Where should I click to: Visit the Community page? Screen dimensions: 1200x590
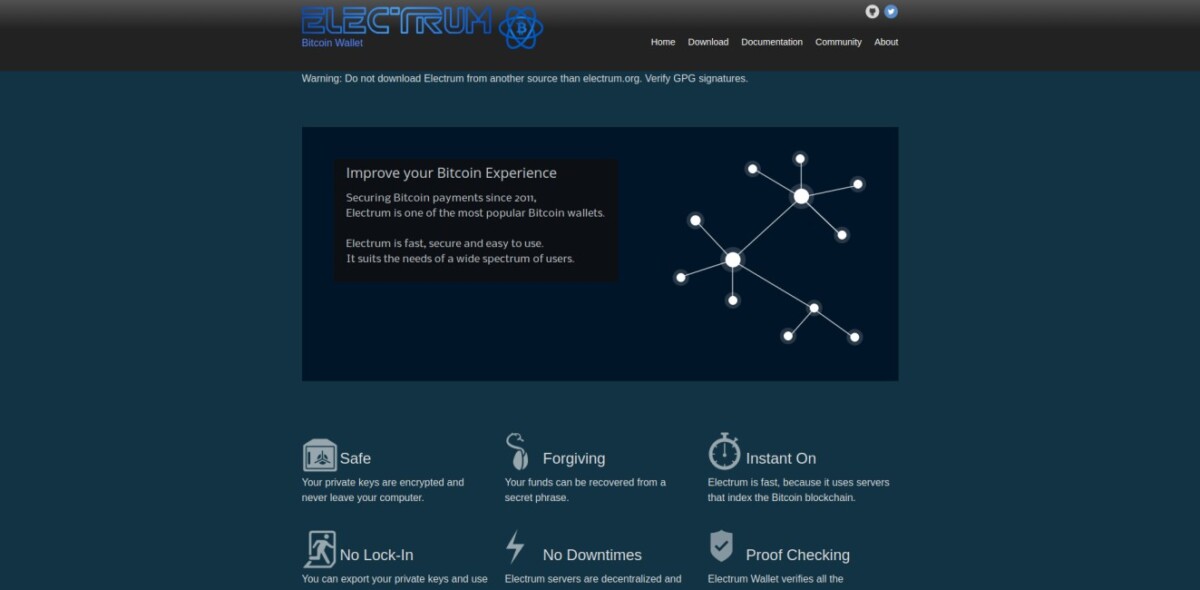(x=838, y=42)
